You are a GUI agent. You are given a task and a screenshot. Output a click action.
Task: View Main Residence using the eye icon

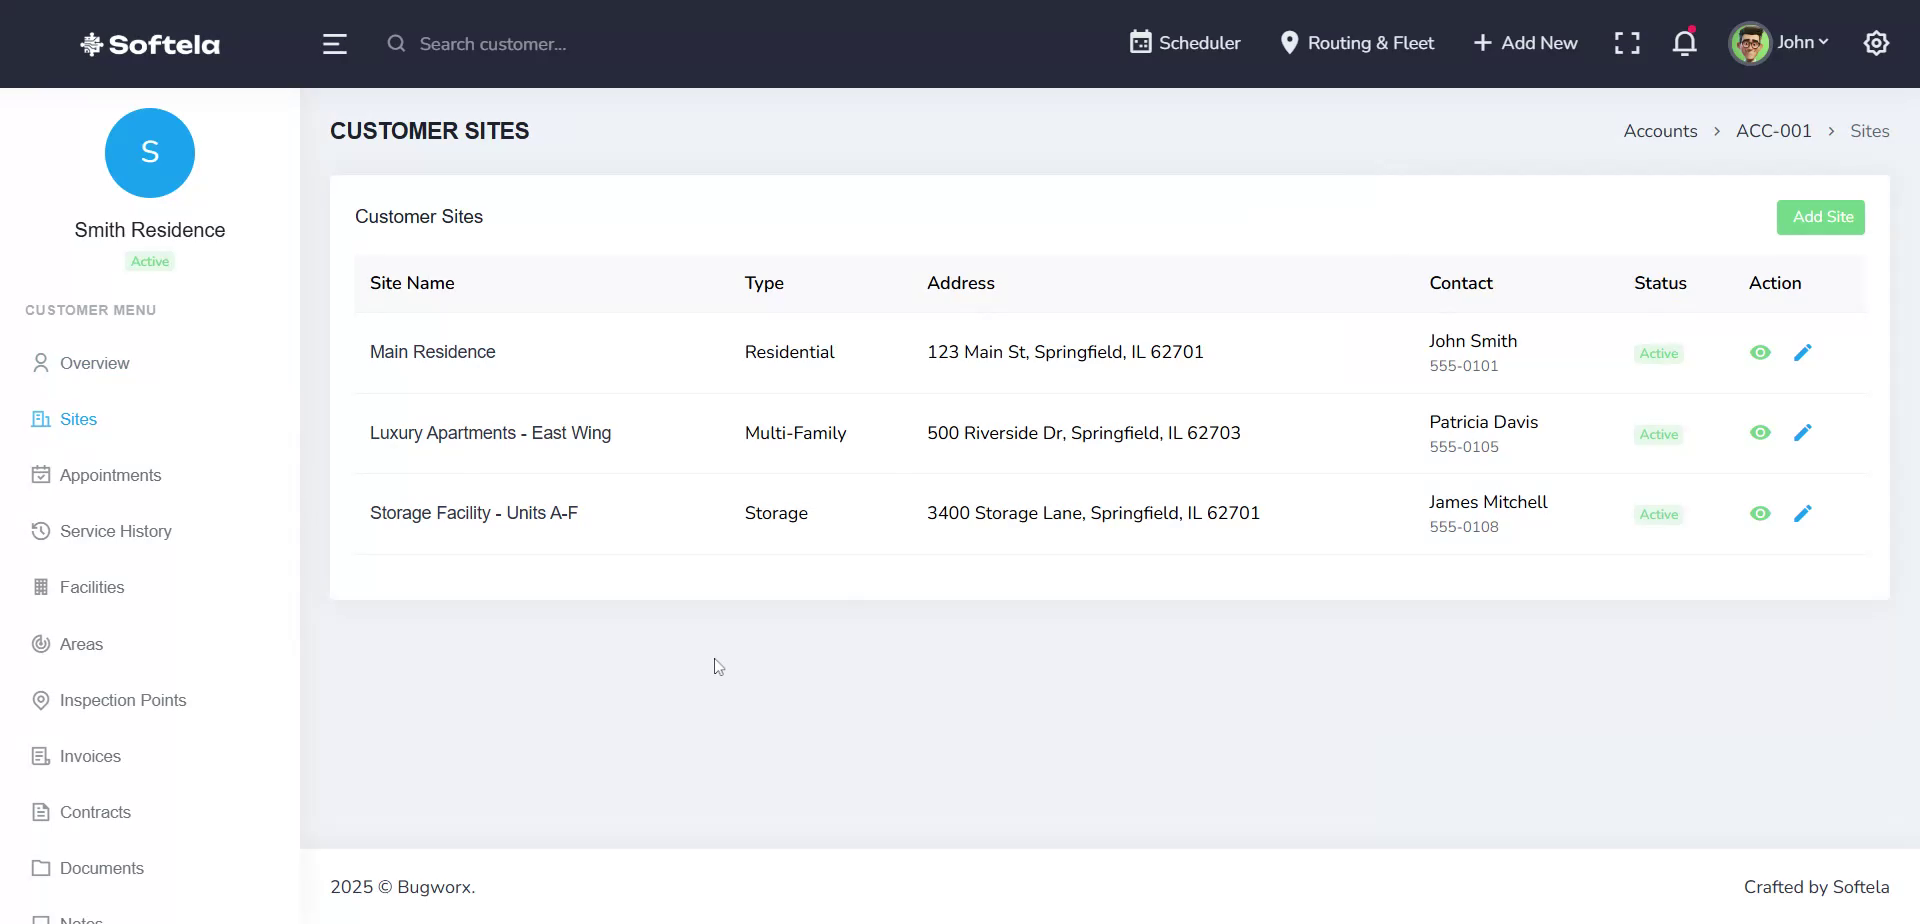pos(1761,352)
